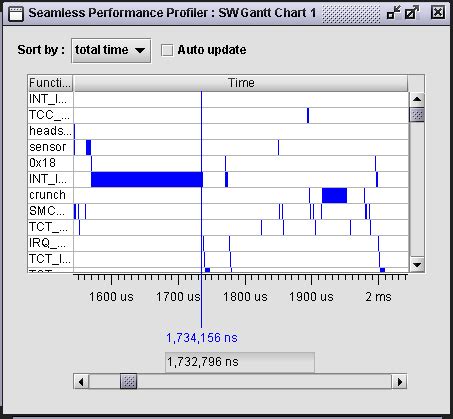Click the Function column header
Viewport: 453px width, 419px height.
coord(50,83)
